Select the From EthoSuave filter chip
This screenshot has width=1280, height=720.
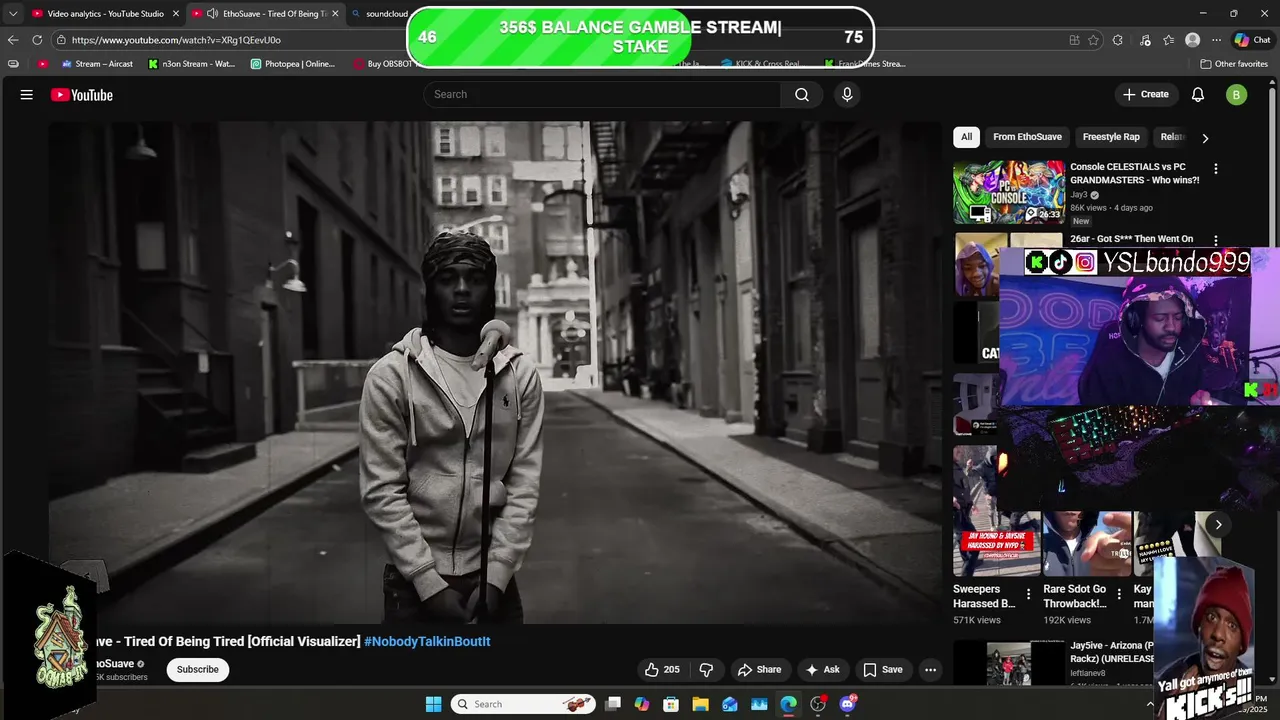click(1027, 137)
